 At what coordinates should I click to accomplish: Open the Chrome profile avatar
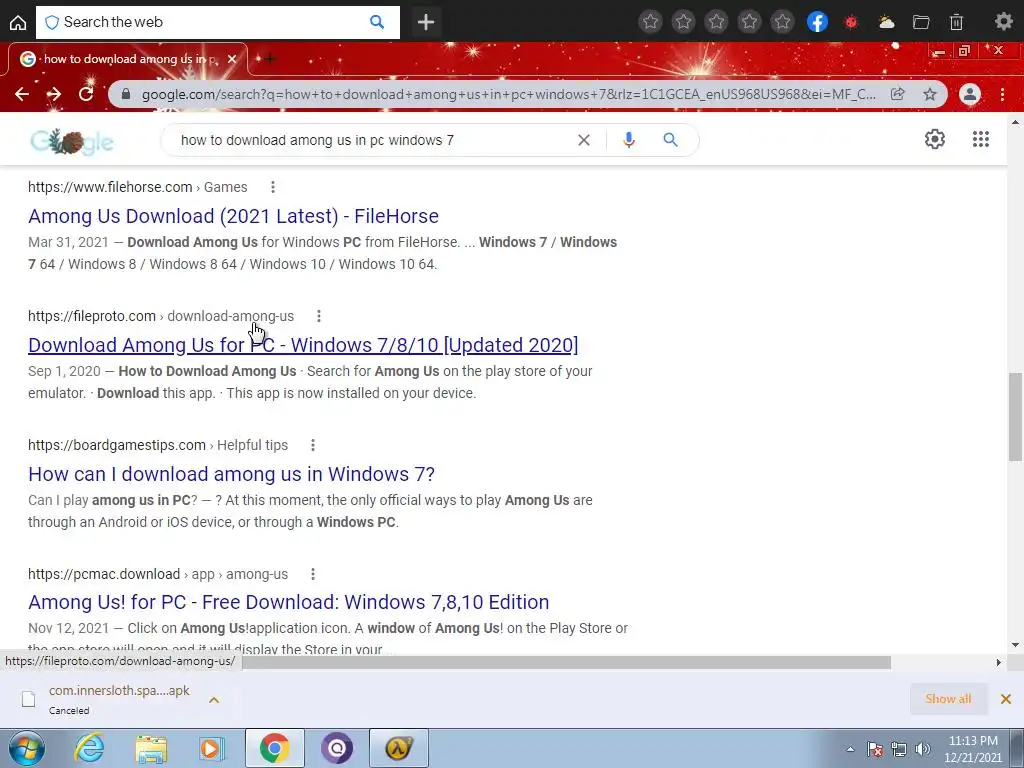tap(970, 94)
